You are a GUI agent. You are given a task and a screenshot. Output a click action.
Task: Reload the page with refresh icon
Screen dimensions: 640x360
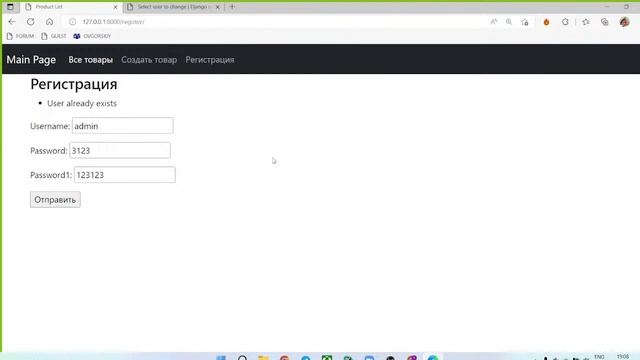pyautogui.click(x=31, y=22)
